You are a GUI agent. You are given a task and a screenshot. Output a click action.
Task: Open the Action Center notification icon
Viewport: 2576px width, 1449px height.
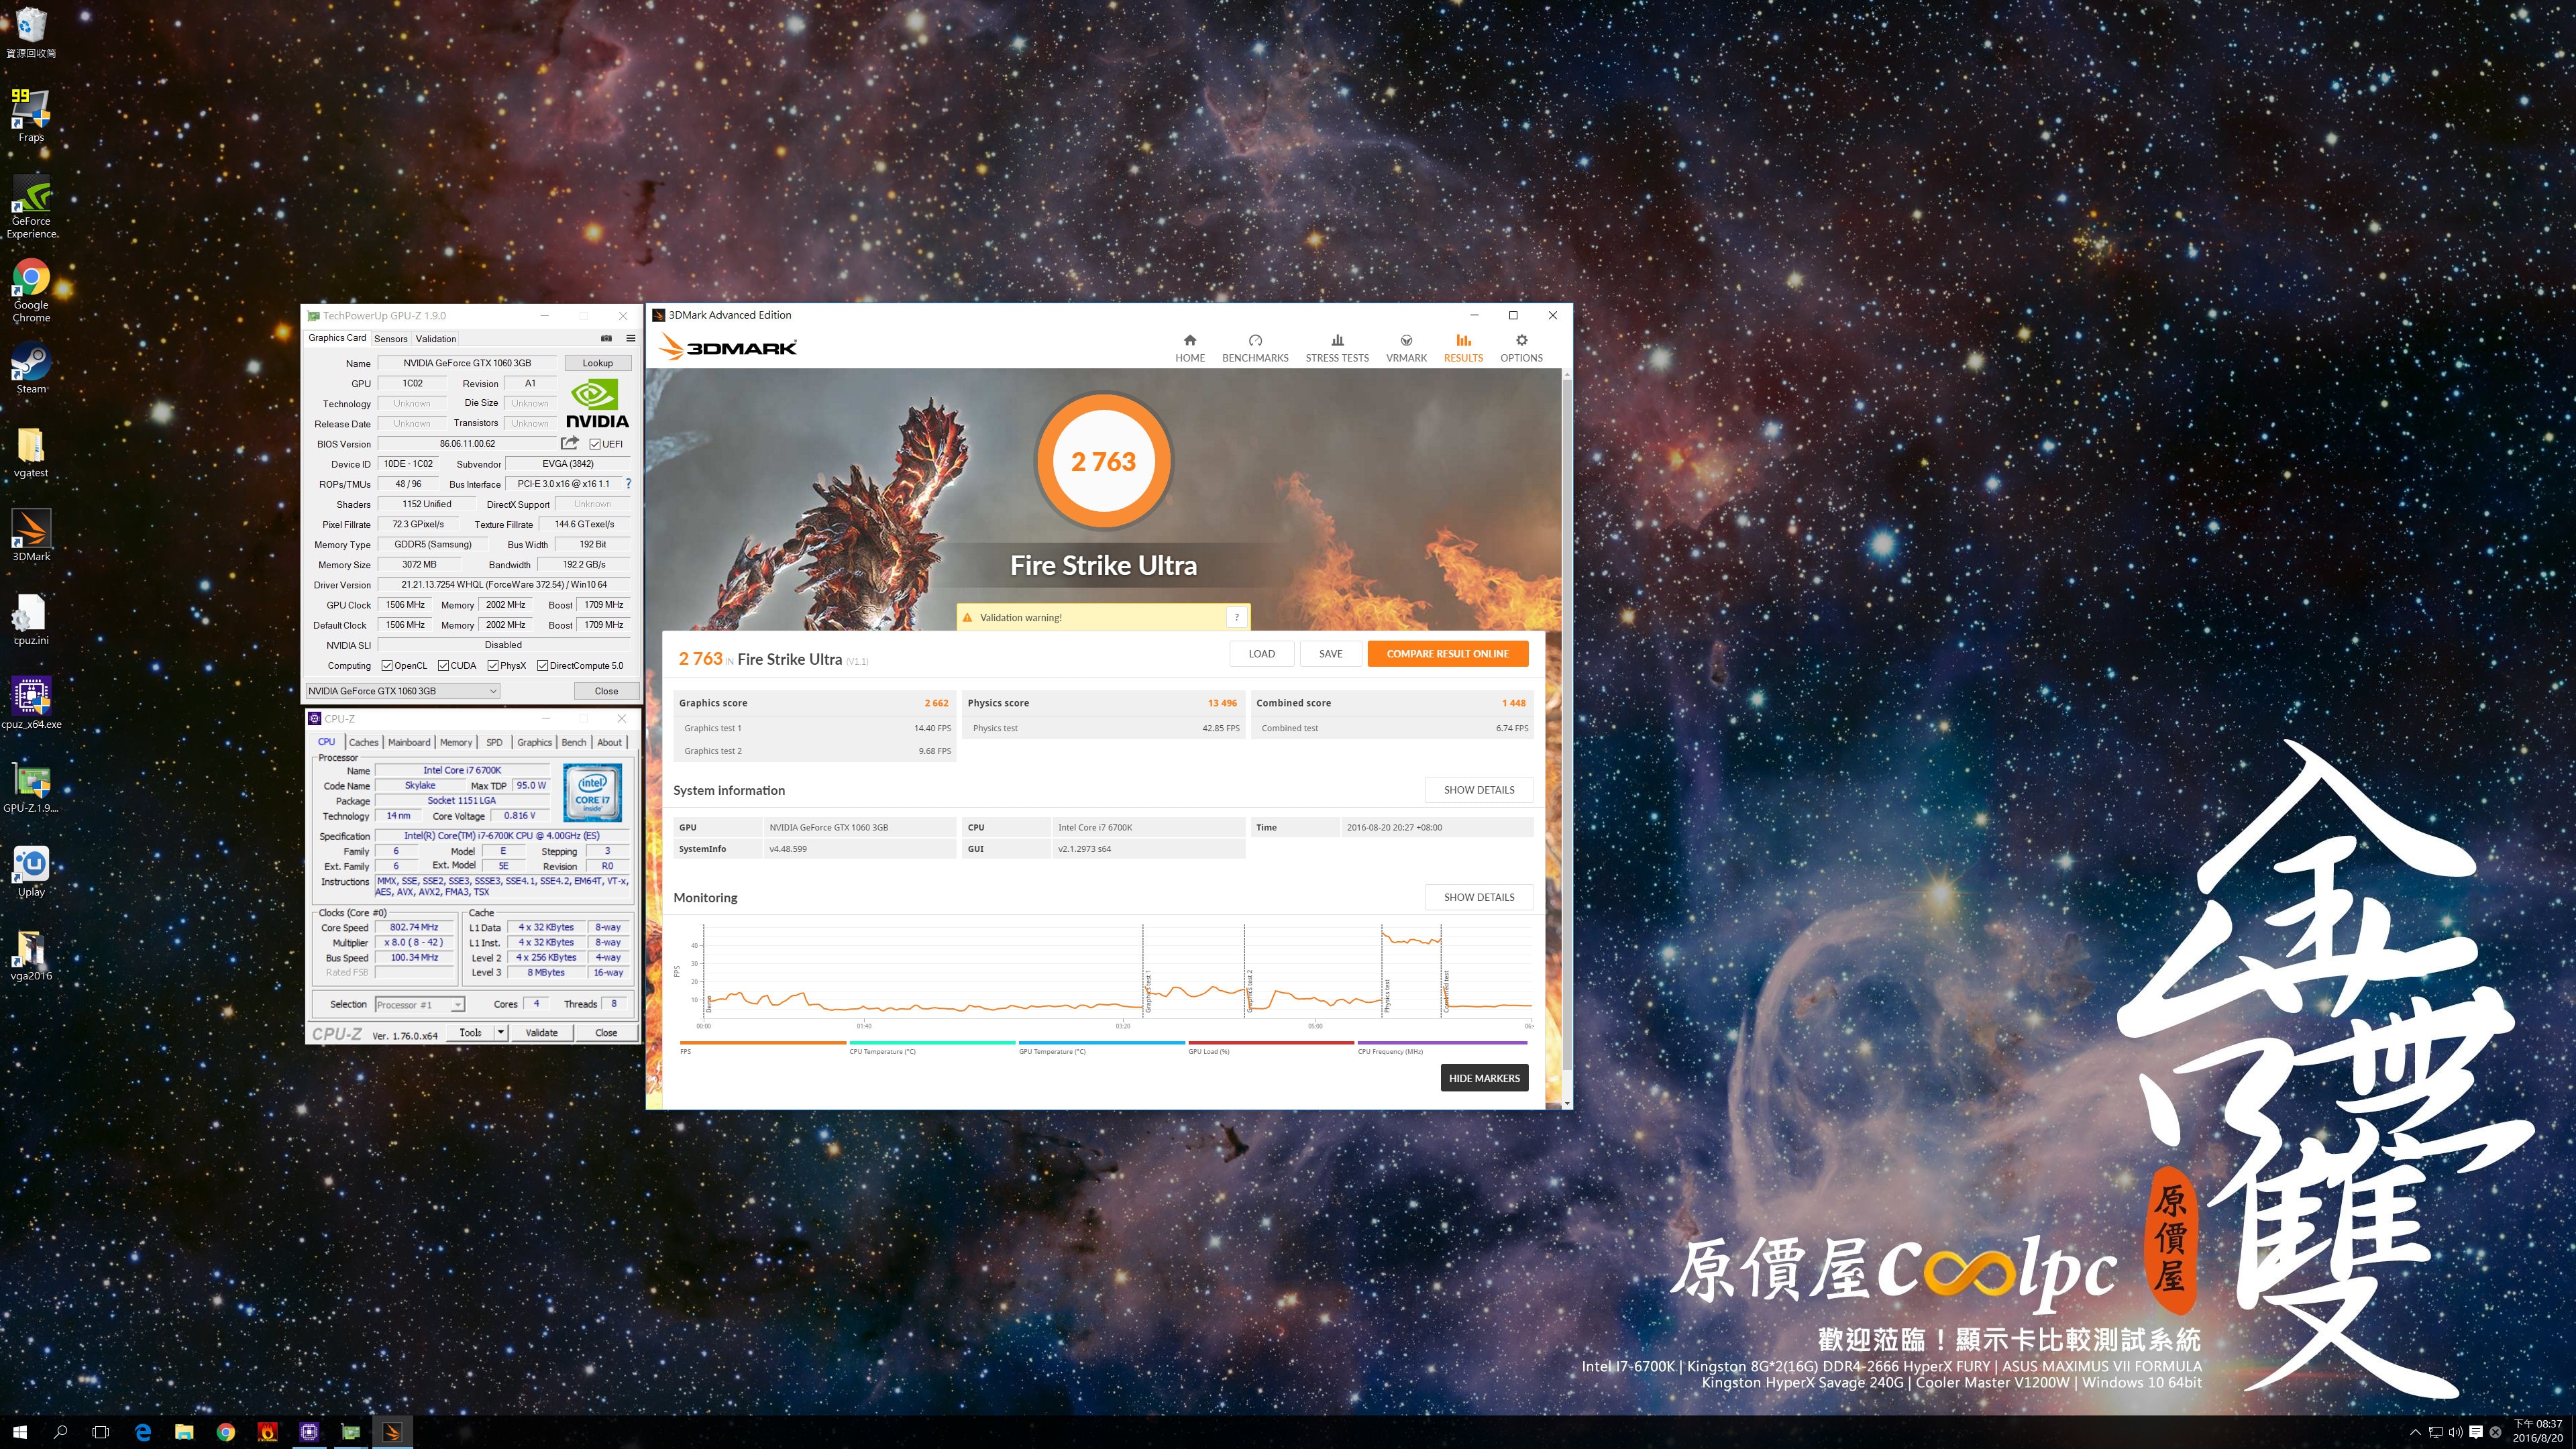[x=2476, y=1432]
